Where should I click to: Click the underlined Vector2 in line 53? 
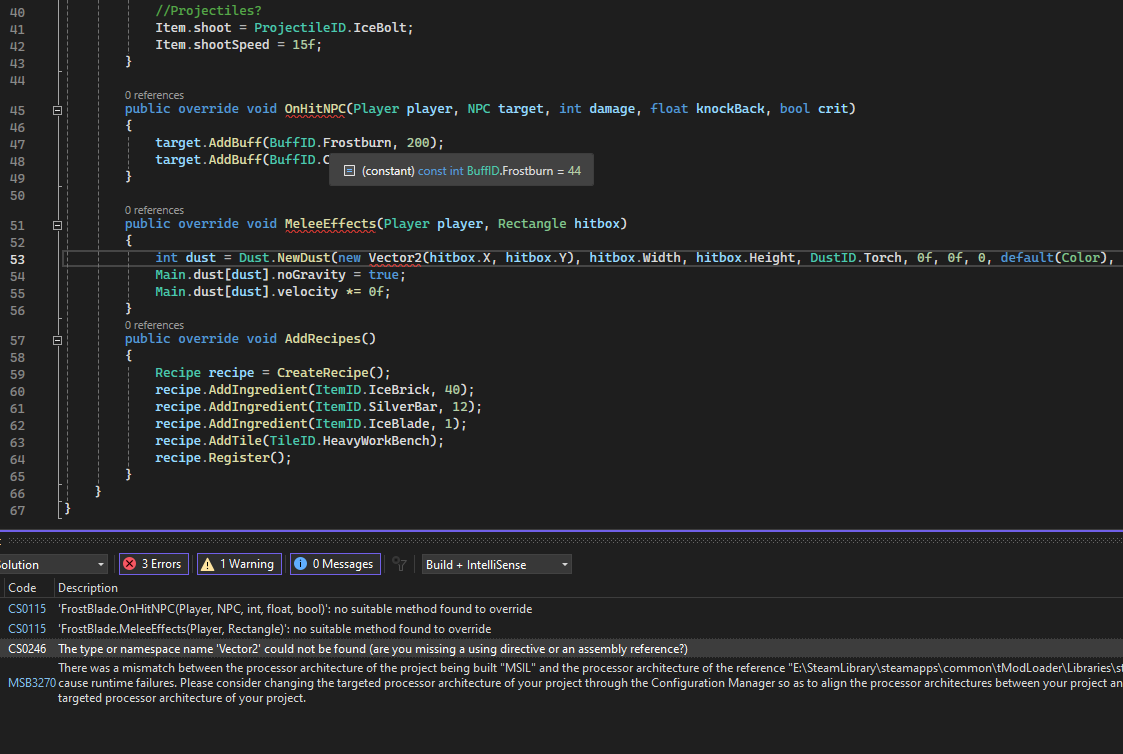click(395, 258)
